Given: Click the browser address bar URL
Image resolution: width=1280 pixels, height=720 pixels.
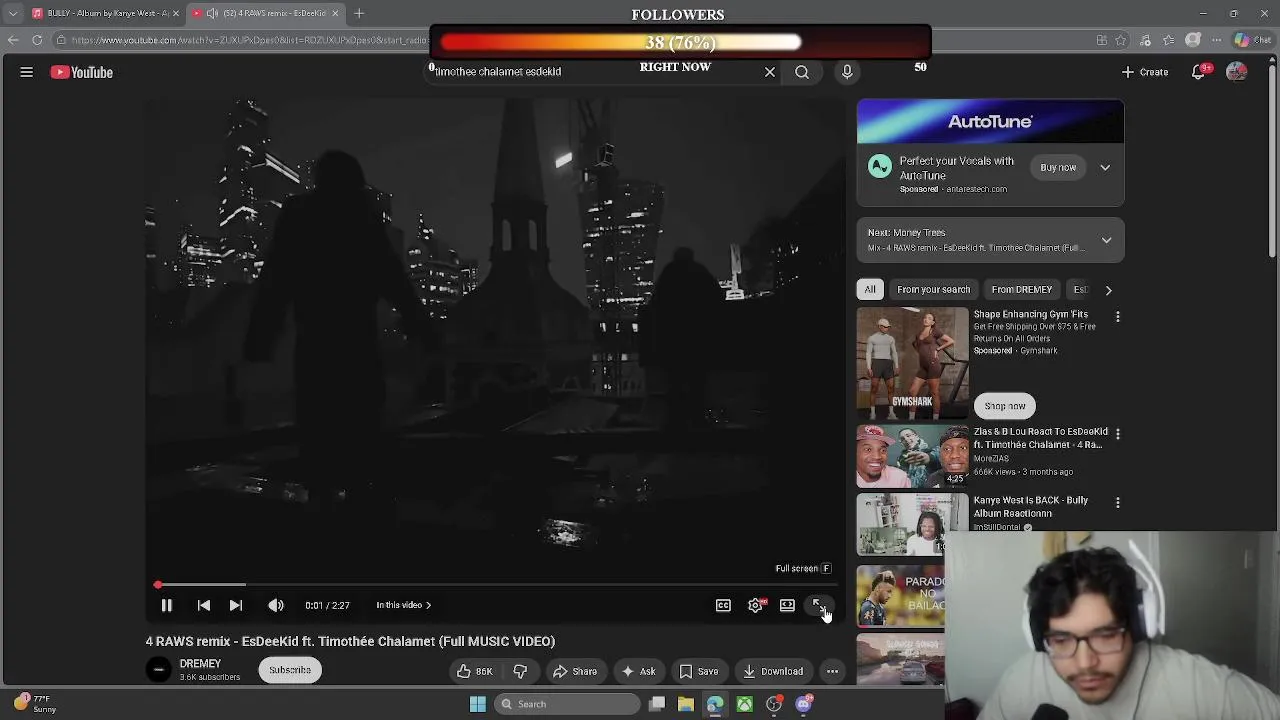Looking at the screenshot, I should pyautogui.click(x=250, y=40).
